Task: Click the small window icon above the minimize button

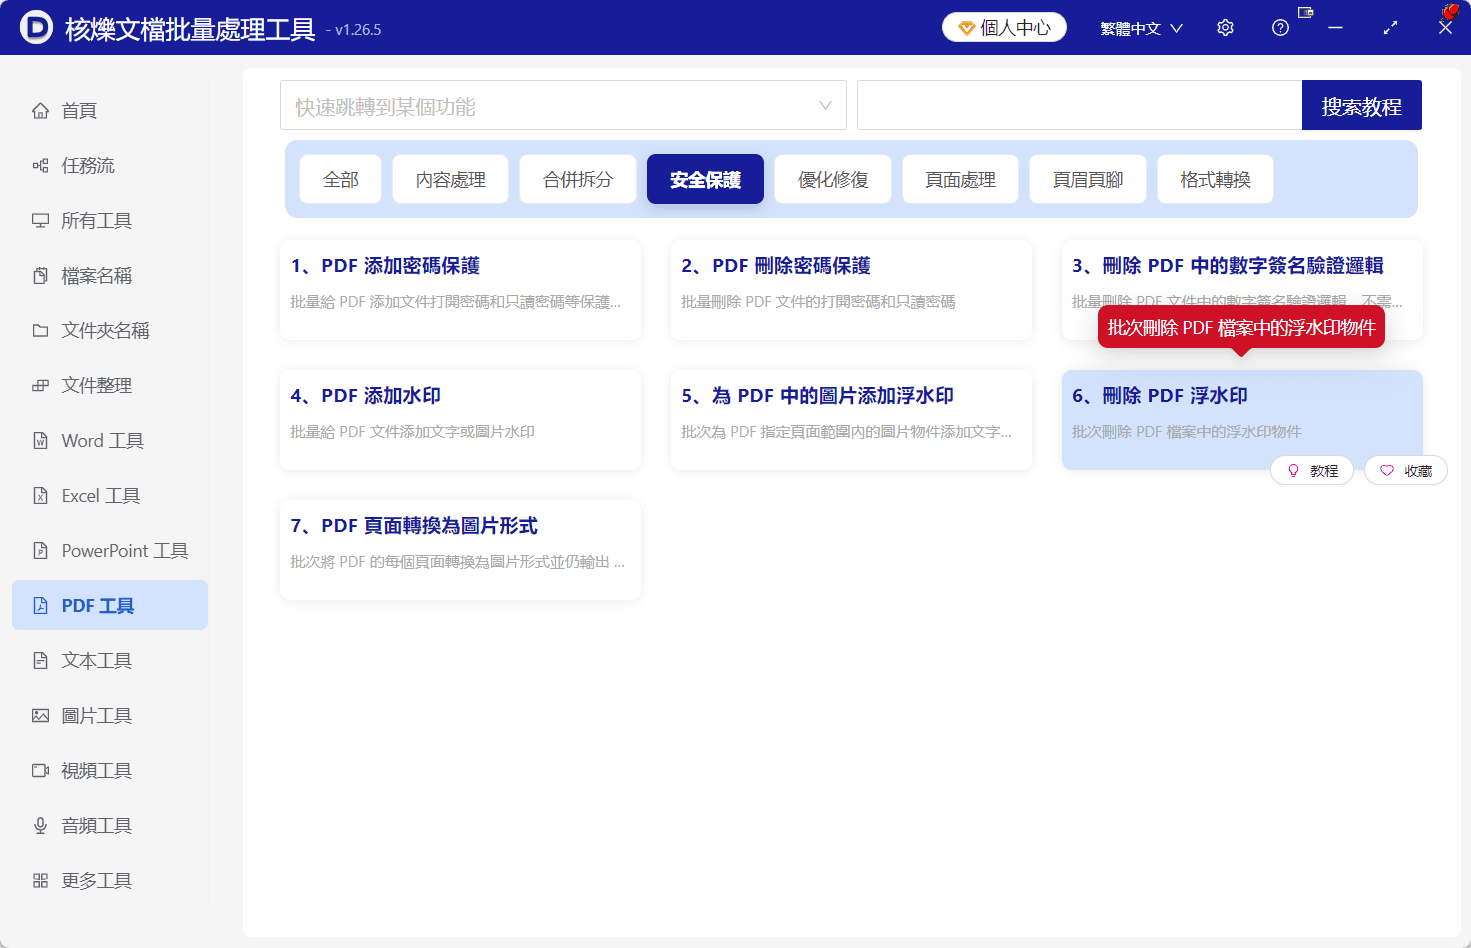Action: point(1305,12)
